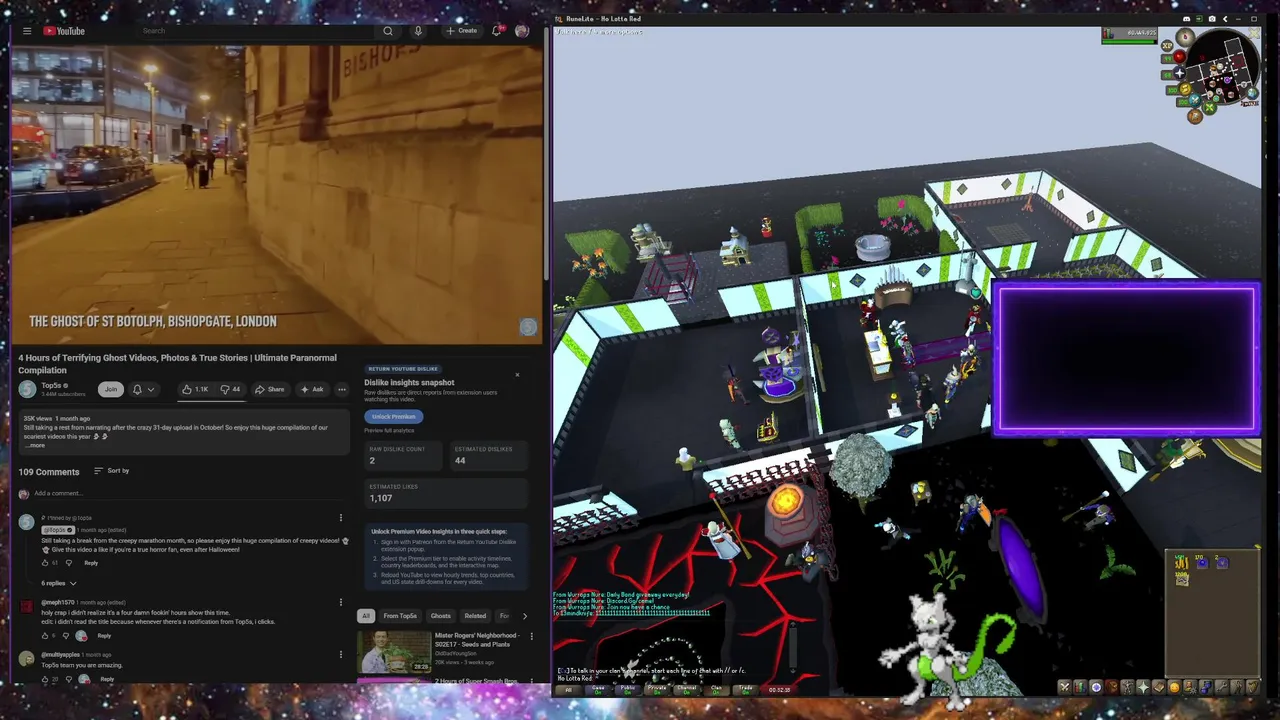Screen dimensions: 1280x720
Task: Like the @meph1570 comment
Action: 45,635
